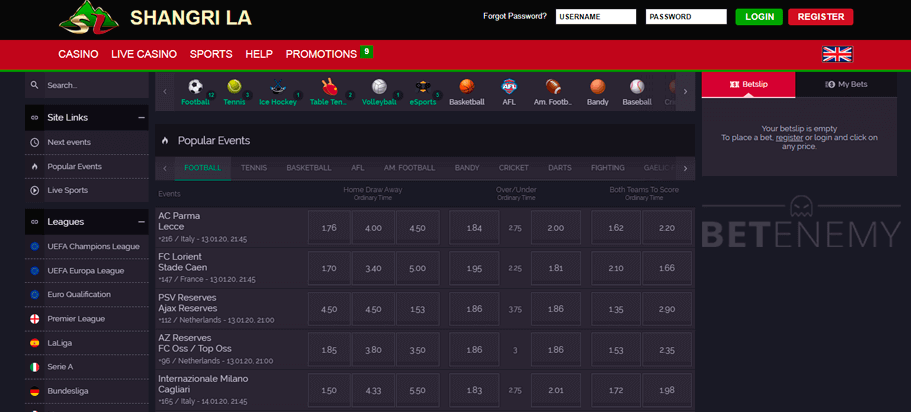911x412 pixels.
Task: Click the search magnifier icon
Action: click(x=34, y=85)
